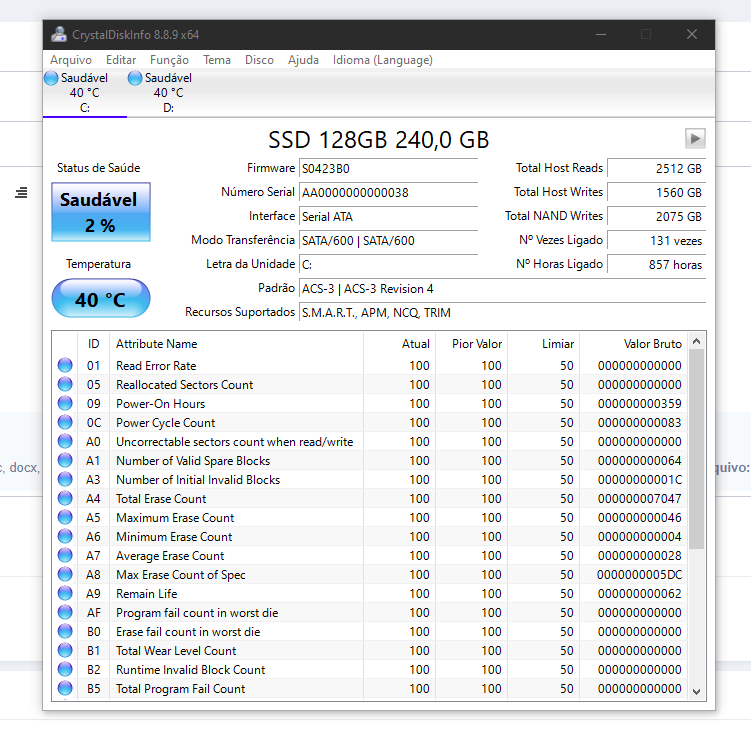Click the serial number field AA0000000000038
751x743 pixels.
[388, 193]
